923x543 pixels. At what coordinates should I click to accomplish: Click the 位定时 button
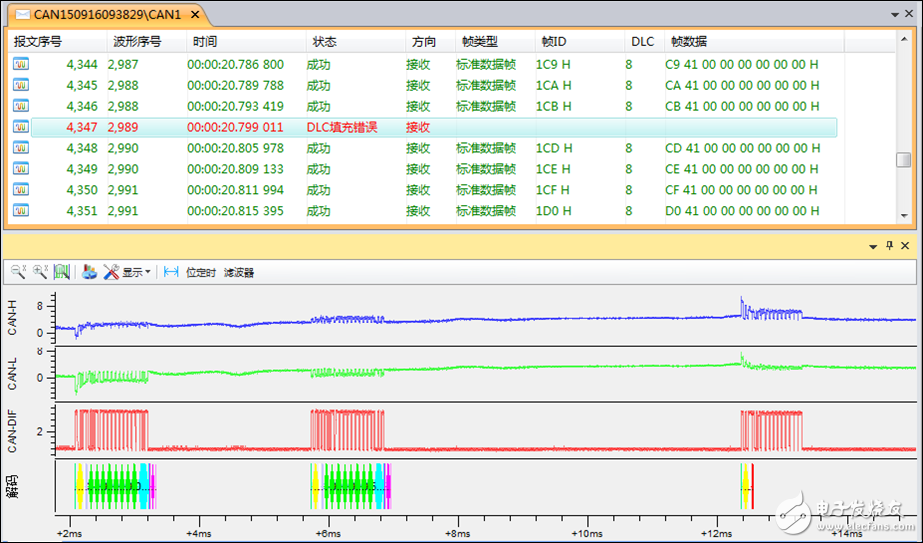point(200,272)
